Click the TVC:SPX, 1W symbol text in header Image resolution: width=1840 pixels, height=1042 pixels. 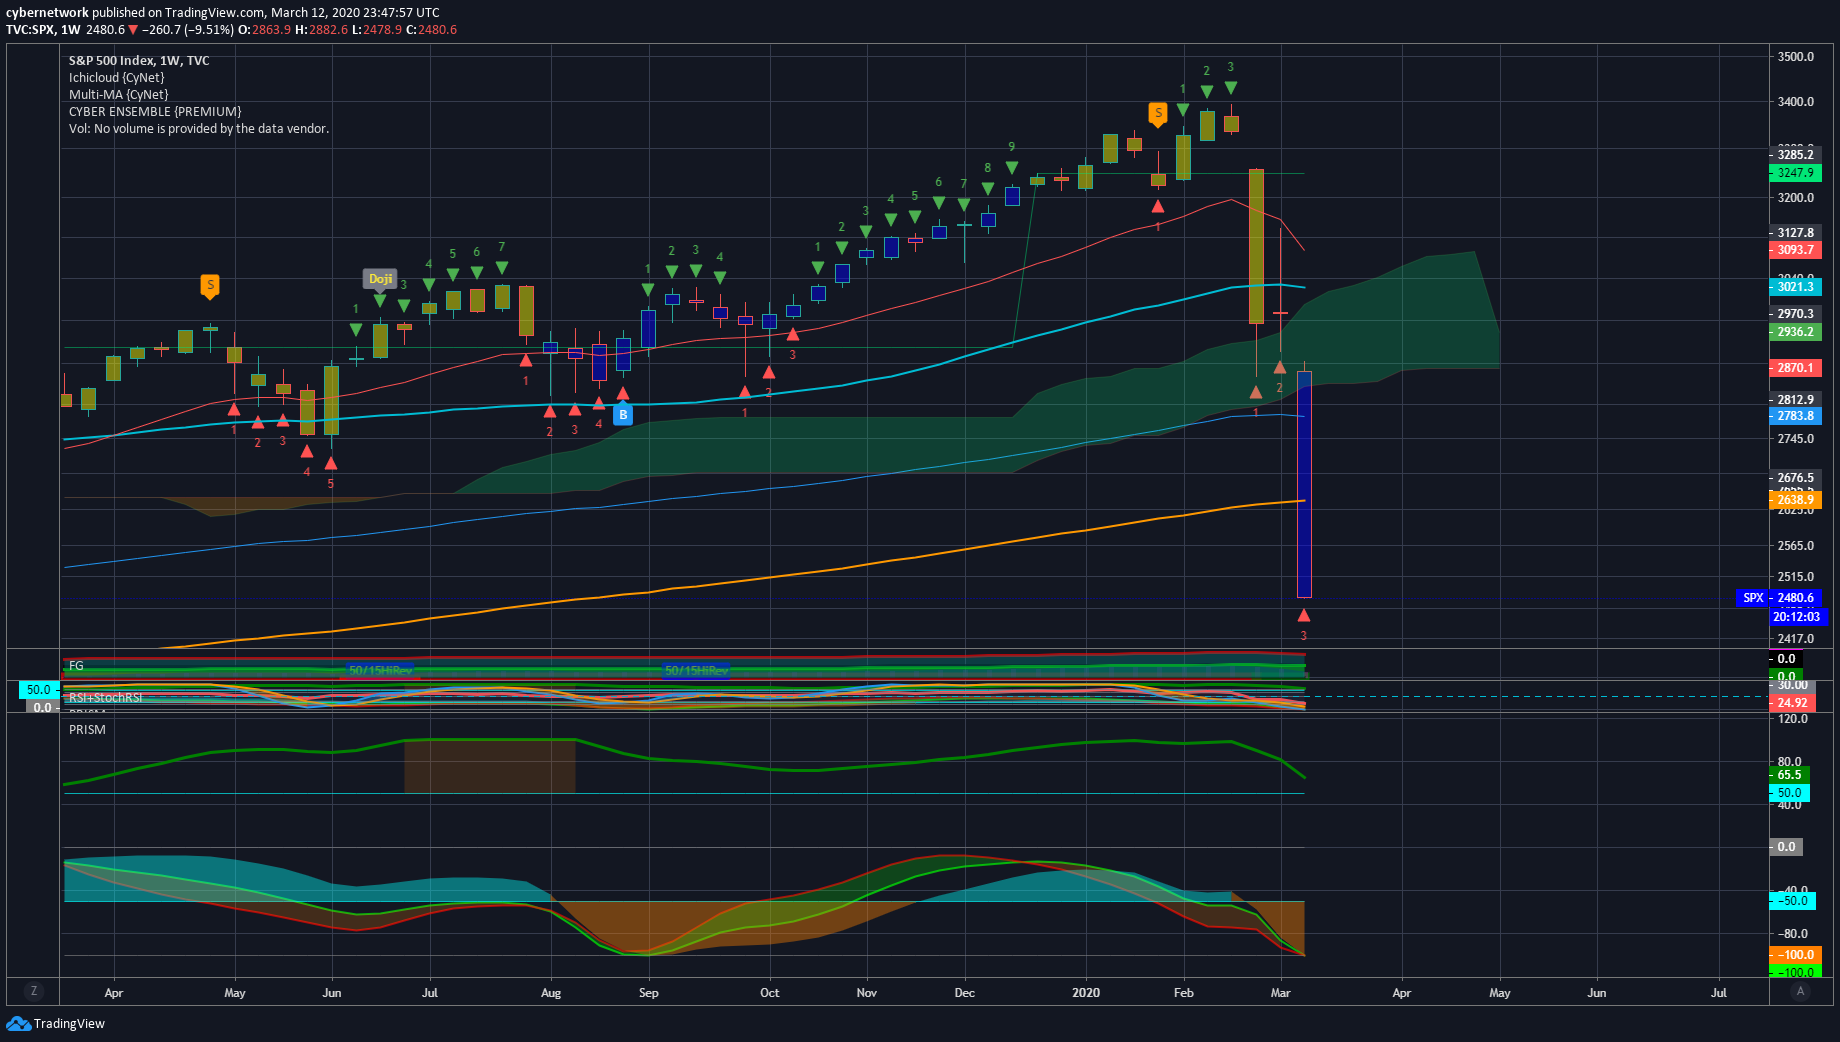pyautogui.click(x=43, y=29)
